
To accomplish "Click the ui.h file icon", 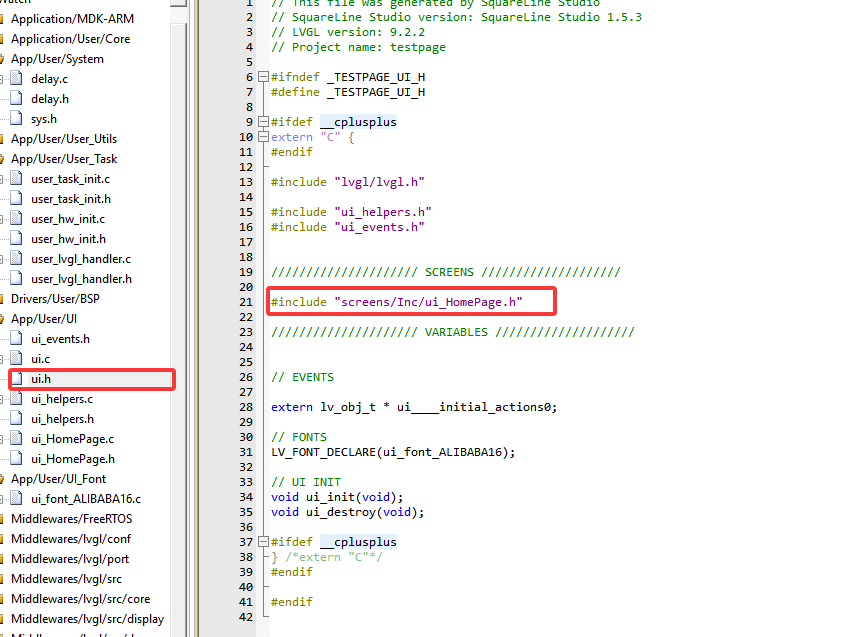I will click(x=16, y=379).
